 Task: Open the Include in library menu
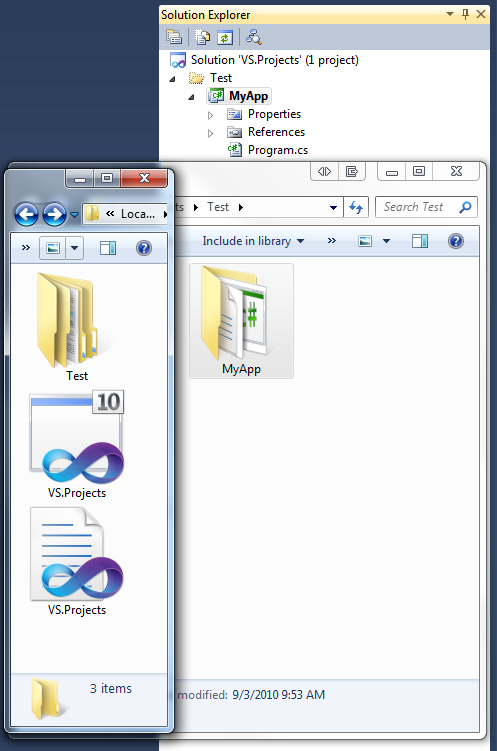click(x=253, y=241)
